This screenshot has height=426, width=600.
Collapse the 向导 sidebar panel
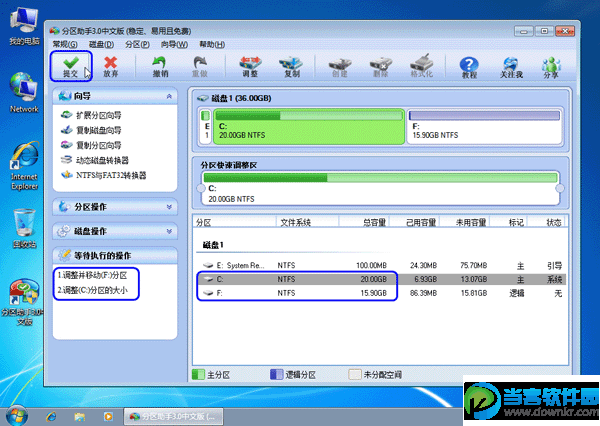click(x=169, y=96)
